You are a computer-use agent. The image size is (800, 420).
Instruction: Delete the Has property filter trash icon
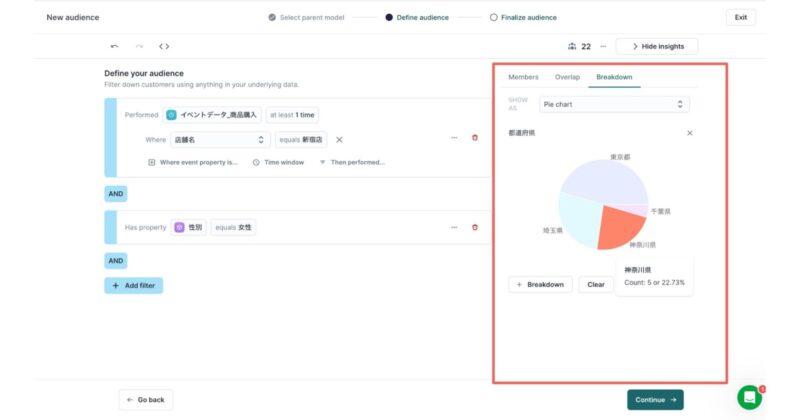coord(475,227)
